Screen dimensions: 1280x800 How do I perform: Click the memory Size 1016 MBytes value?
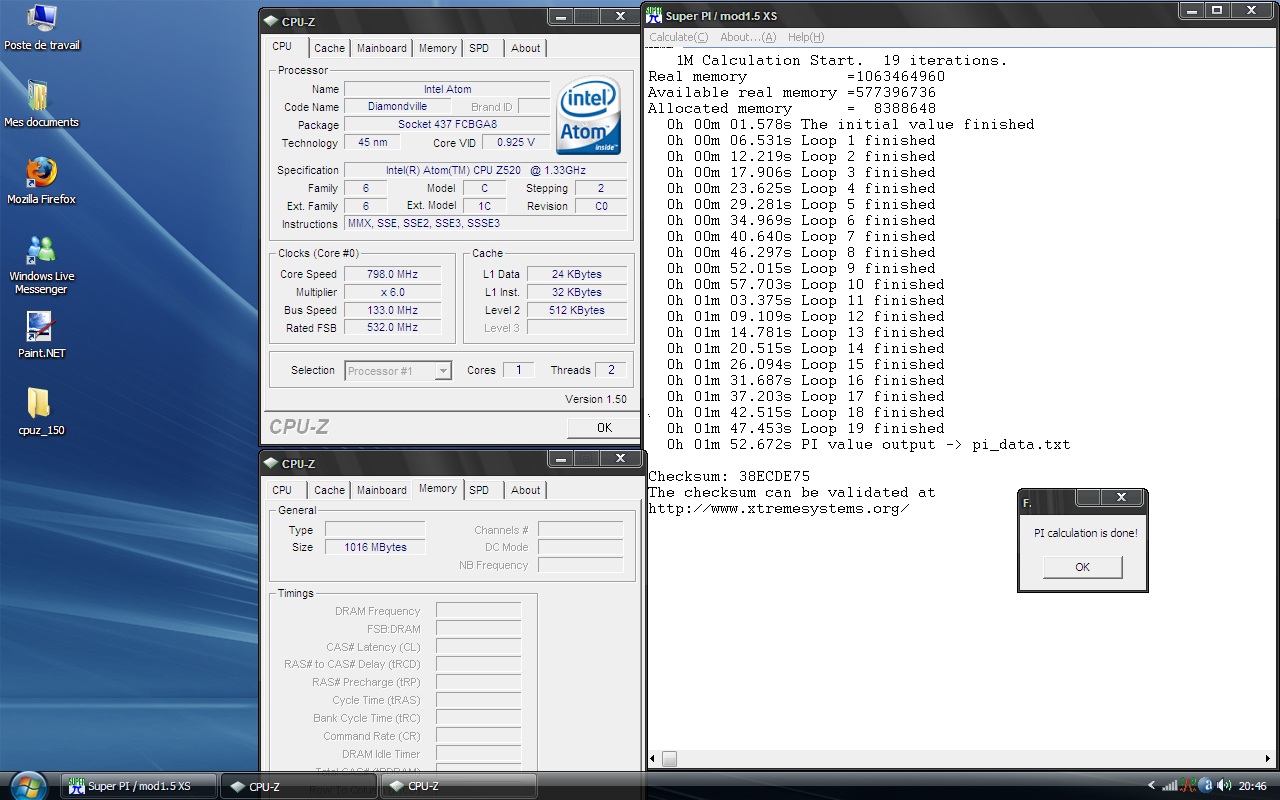(375, 547)
